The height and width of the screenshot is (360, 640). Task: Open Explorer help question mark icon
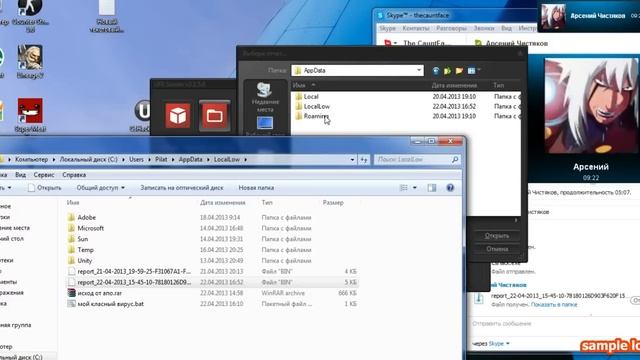tap(450, 188)
